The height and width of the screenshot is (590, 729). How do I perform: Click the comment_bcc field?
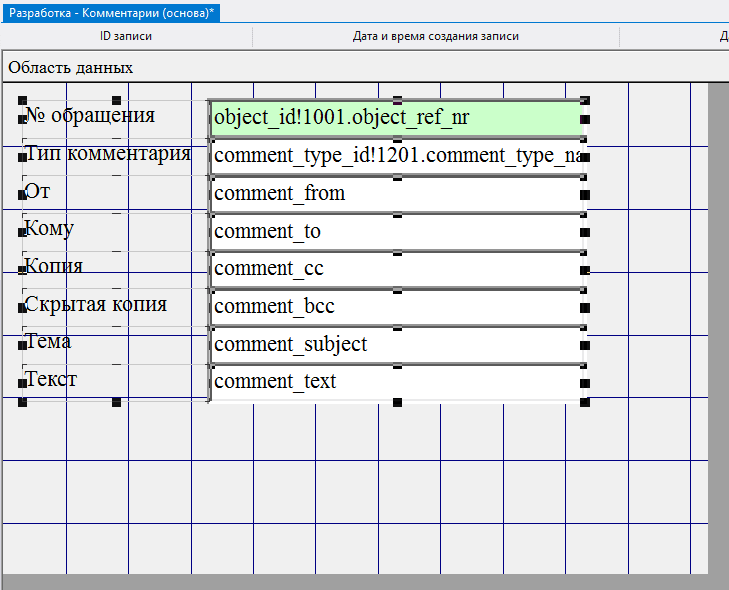[x=396, y=307]
